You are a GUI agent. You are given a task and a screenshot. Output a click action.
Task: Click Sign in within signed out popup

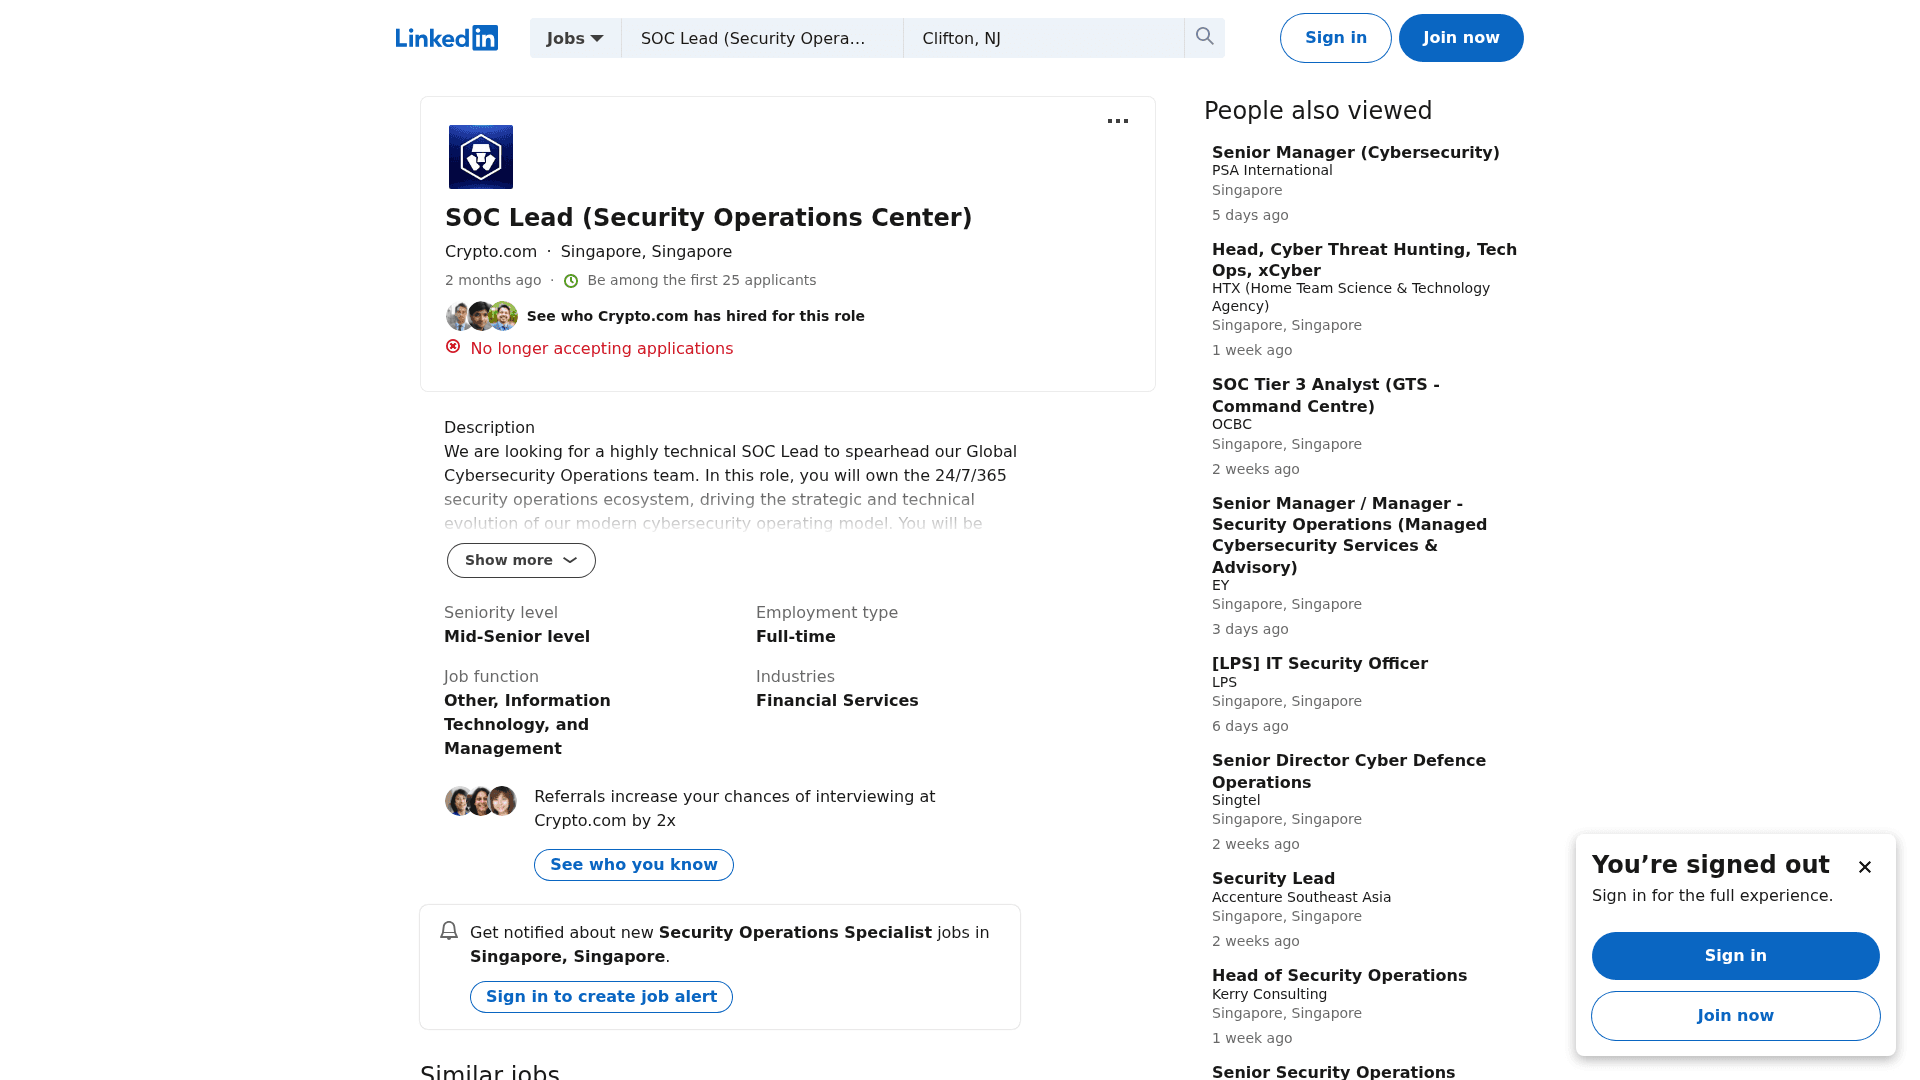click(x=1736, y=956)
